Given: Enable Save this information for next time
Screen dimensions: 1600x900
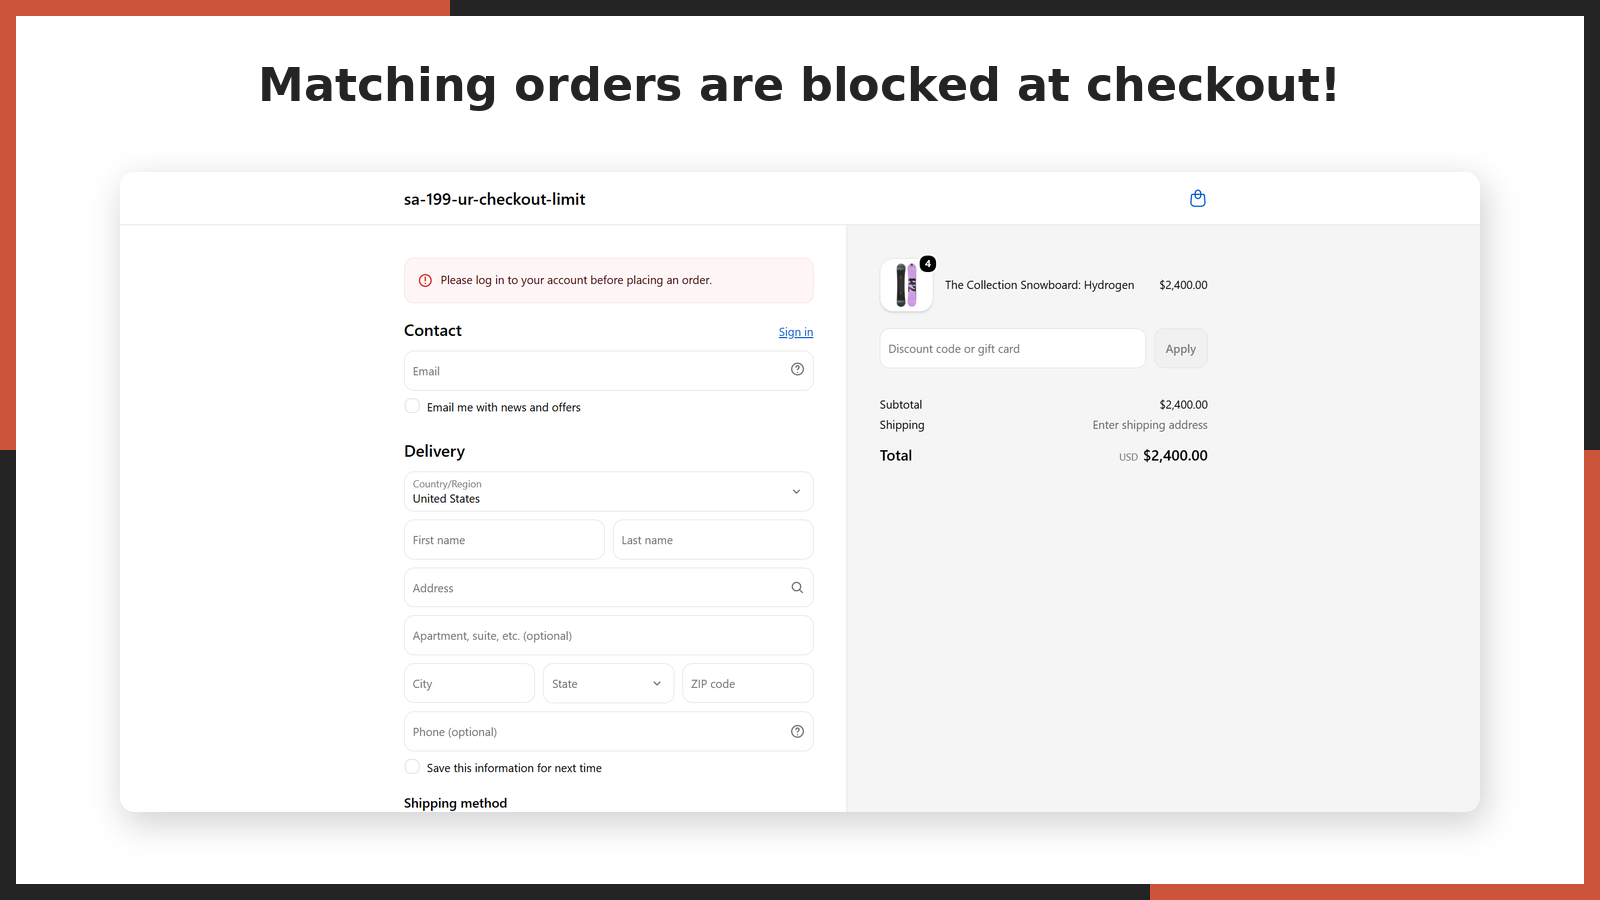Looking at the screenshot, I should point(412,767).
